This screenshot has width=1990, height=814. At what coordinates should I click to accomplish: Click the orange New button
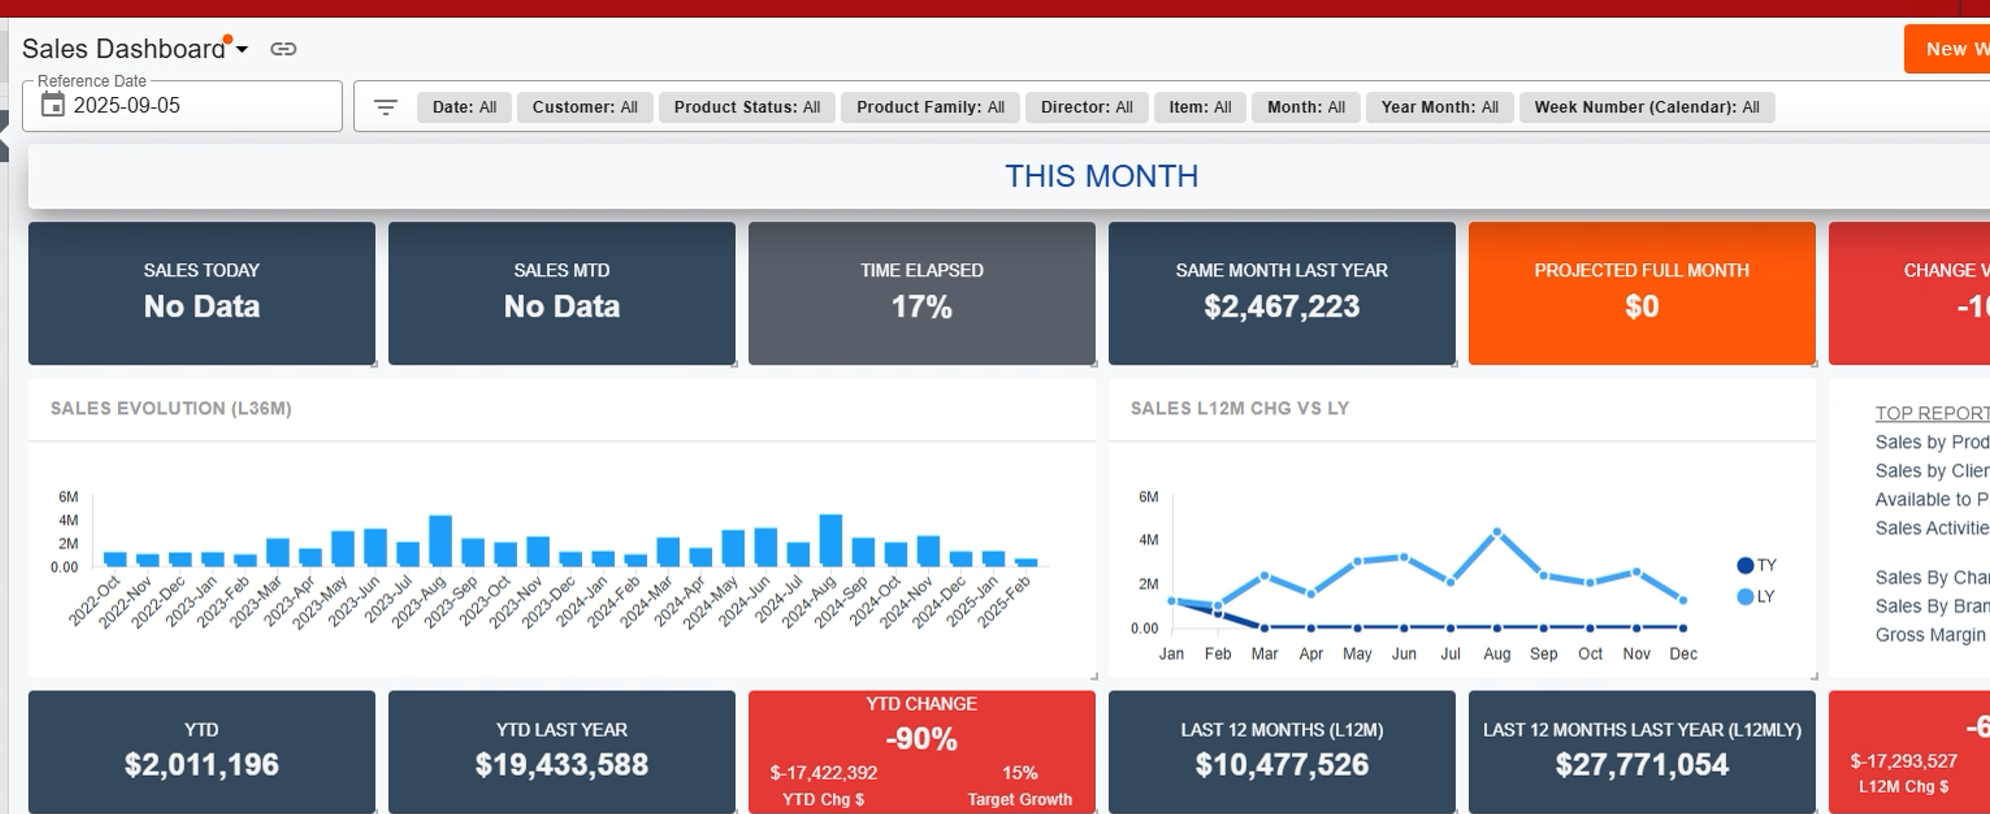click(1946, 49)
